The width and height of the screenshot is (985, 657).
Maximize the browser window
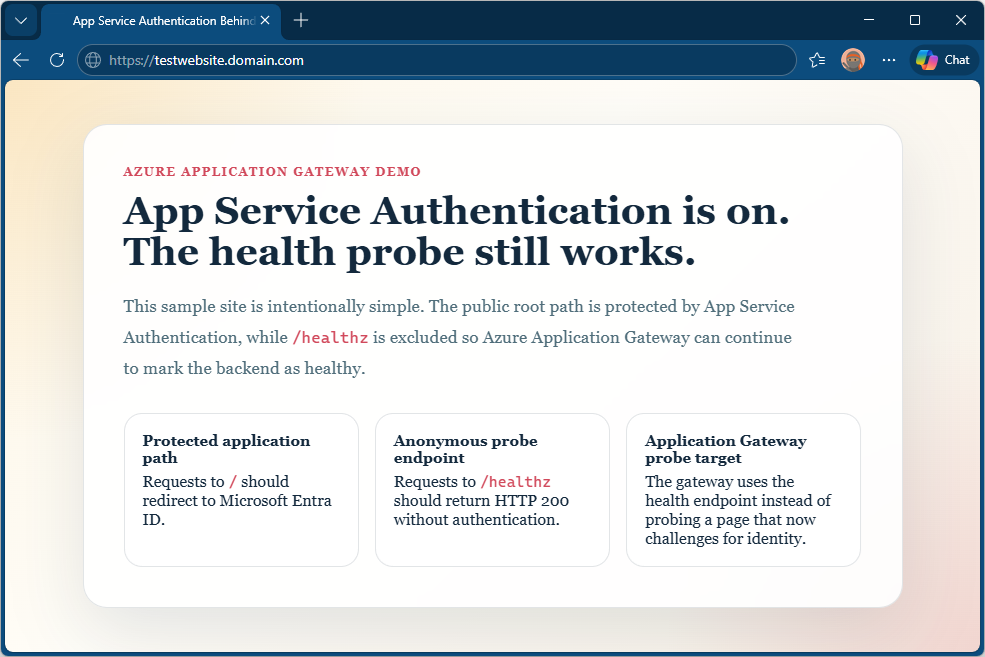915,20
